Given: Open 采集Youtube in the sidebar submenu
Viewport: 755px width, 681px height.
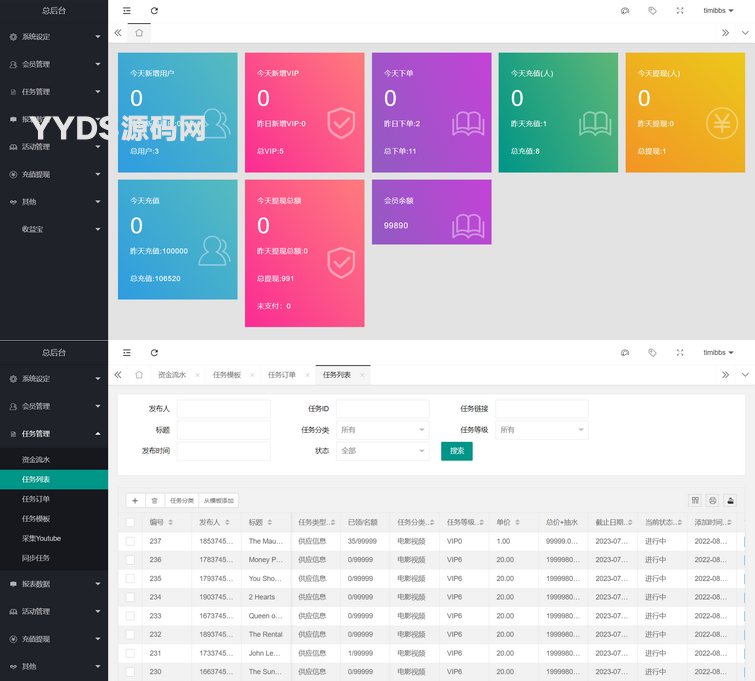Looking at the screenshot, I should point(41,538).
